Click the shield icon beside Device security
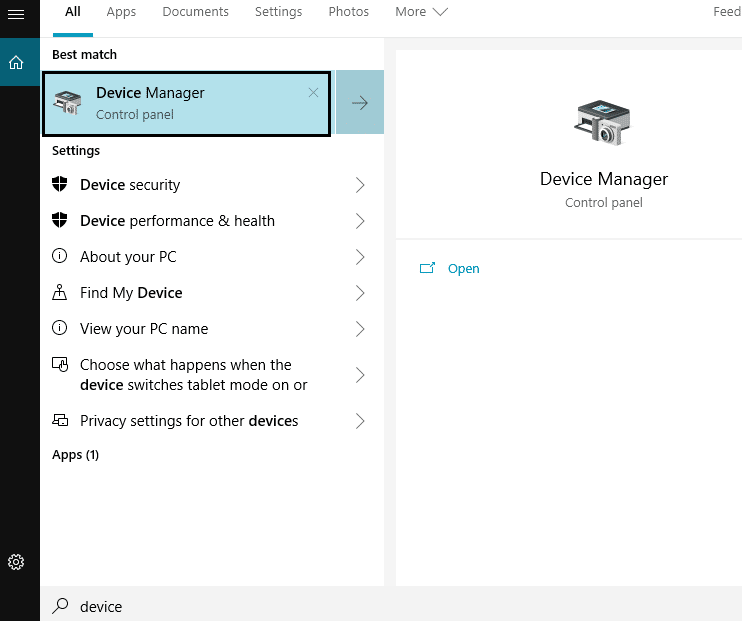 [60, 184]
